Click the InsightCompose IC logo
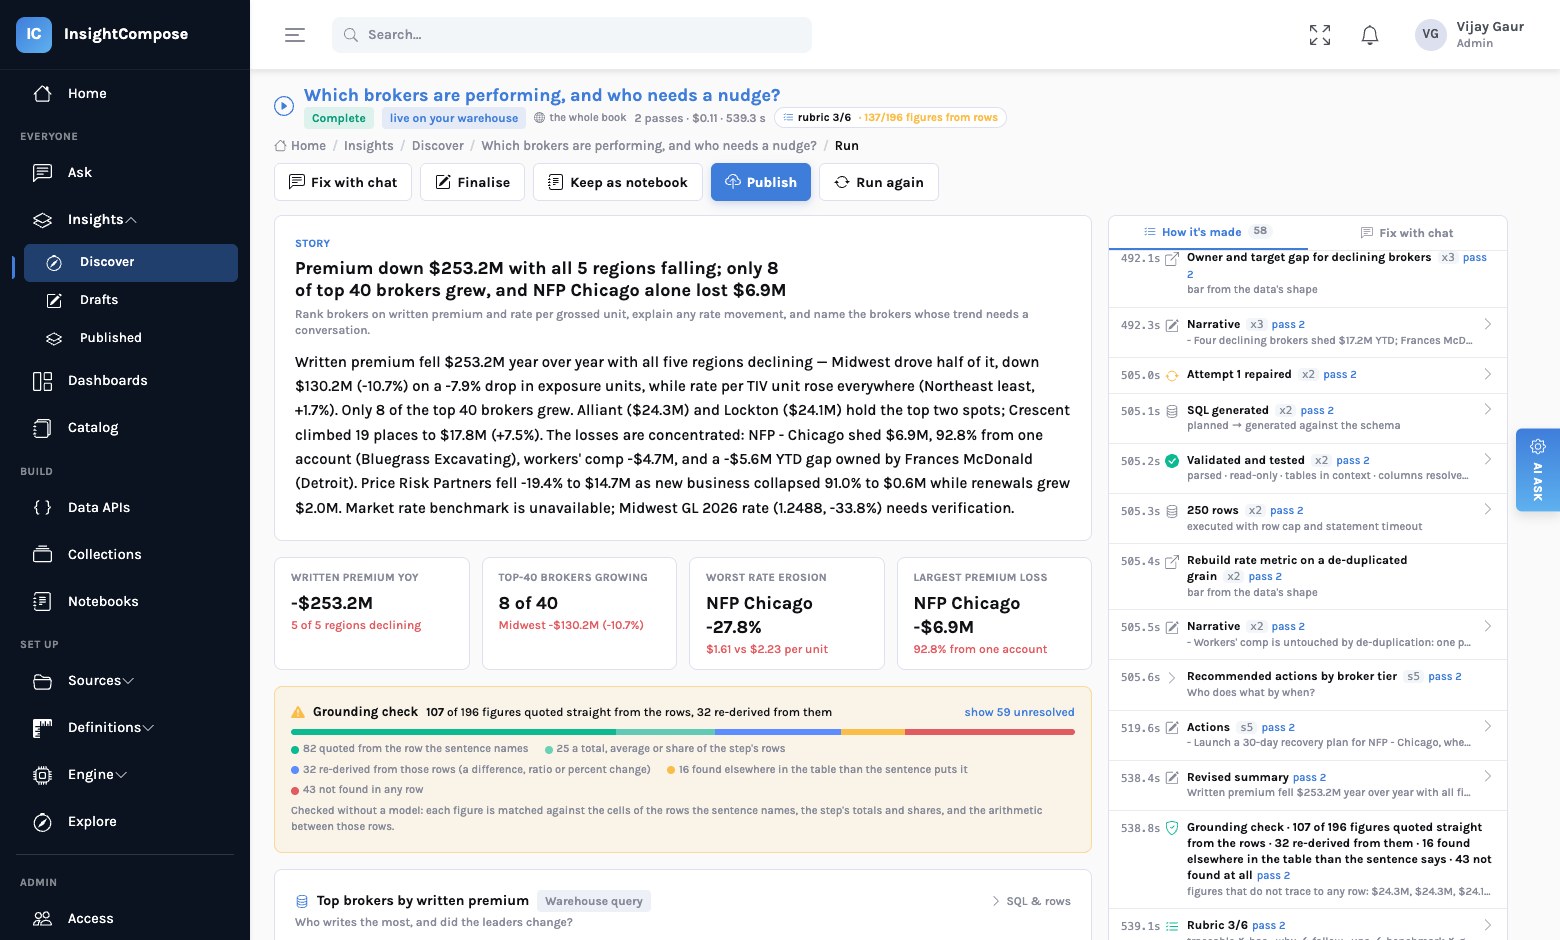Viewport: 1560px width, 940px height. pyautogui.click(x=34, y=34)
